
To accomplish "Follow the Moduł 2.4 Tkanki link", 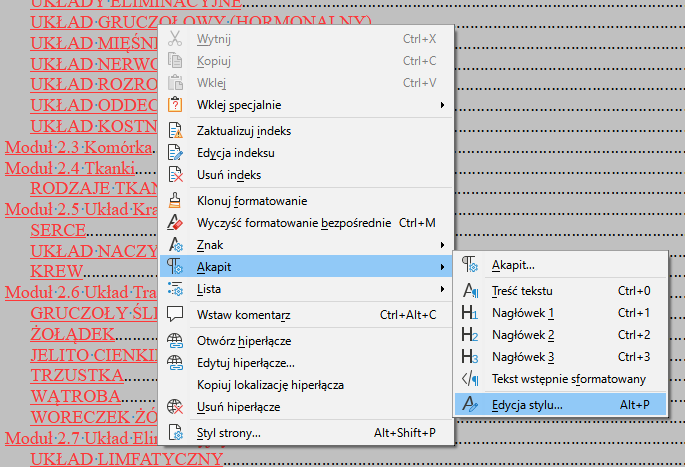I will coord(70,168).
